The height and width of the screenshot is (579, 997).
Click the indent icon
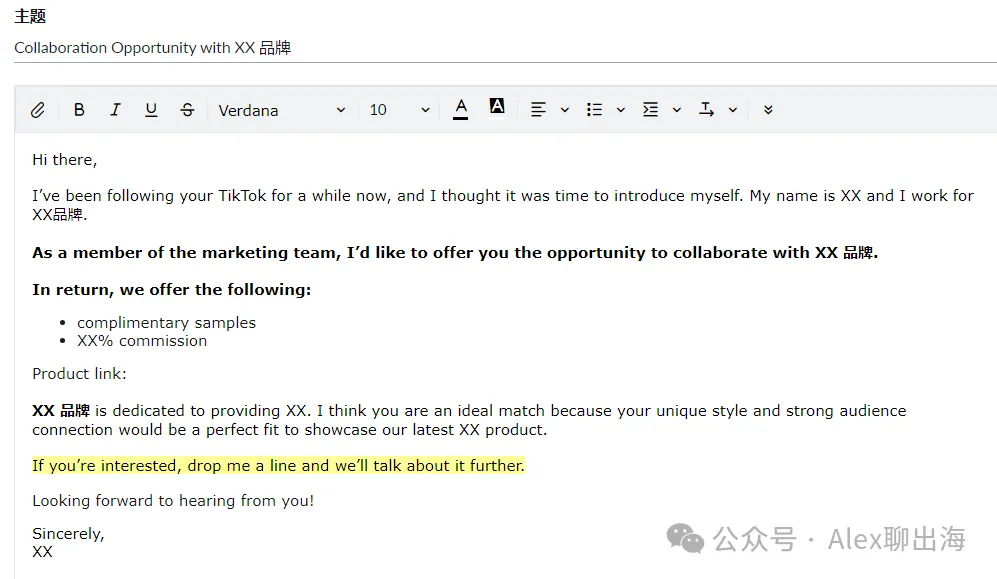click(650, 110)
